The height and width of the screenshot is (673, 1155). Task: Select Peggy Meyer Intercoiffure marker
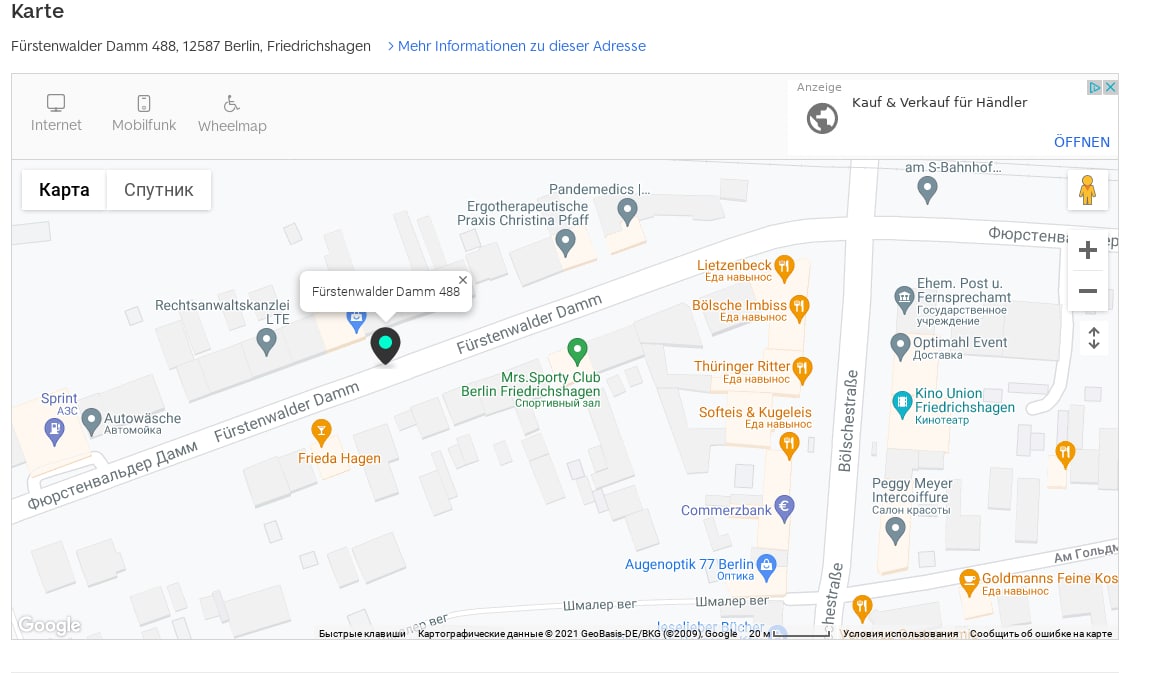coord(895,531)
